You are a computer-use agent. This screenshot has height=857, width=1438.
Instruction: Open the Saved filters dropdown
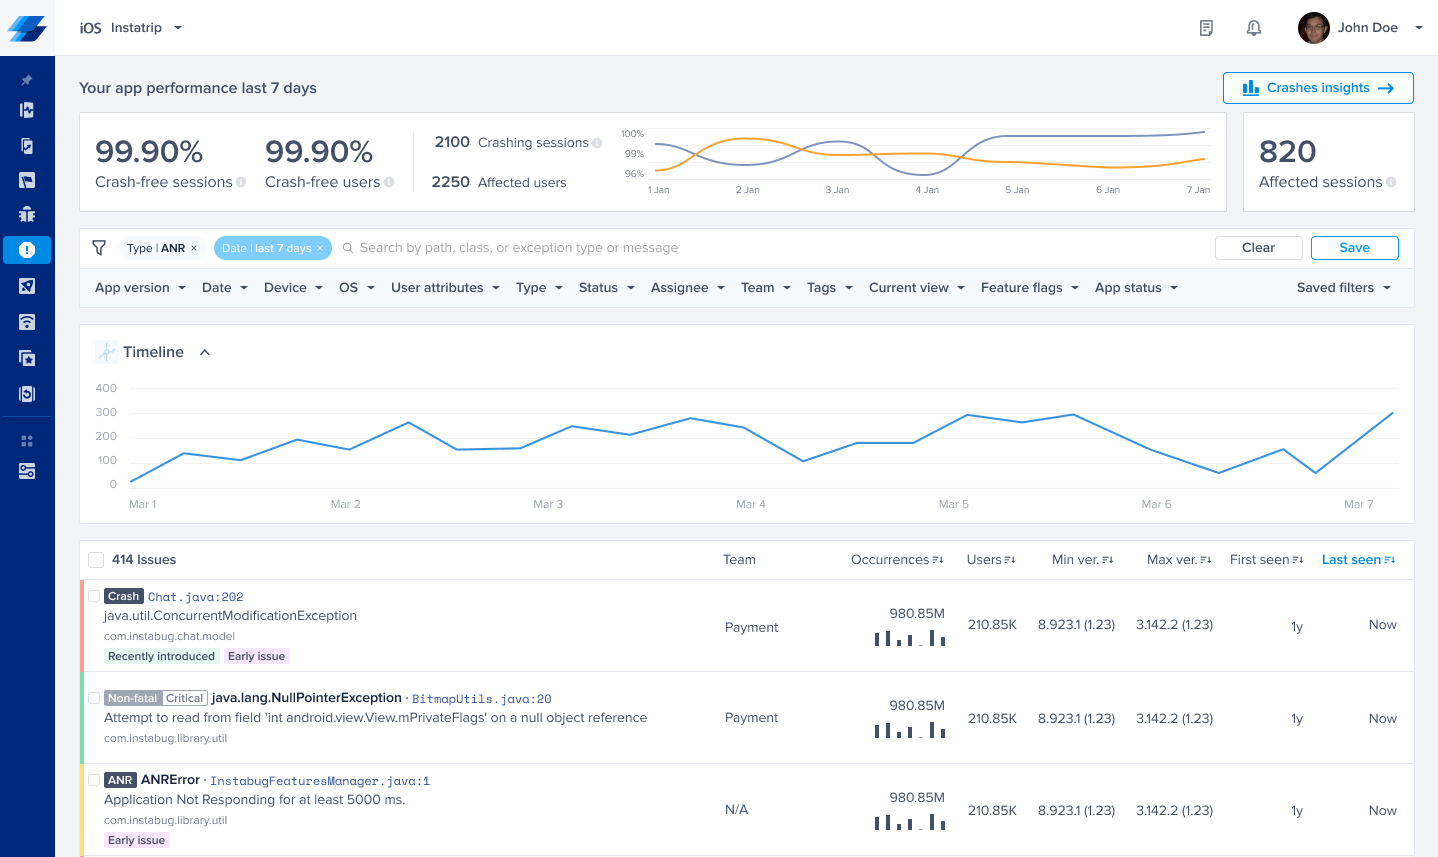click(1344, 288)
